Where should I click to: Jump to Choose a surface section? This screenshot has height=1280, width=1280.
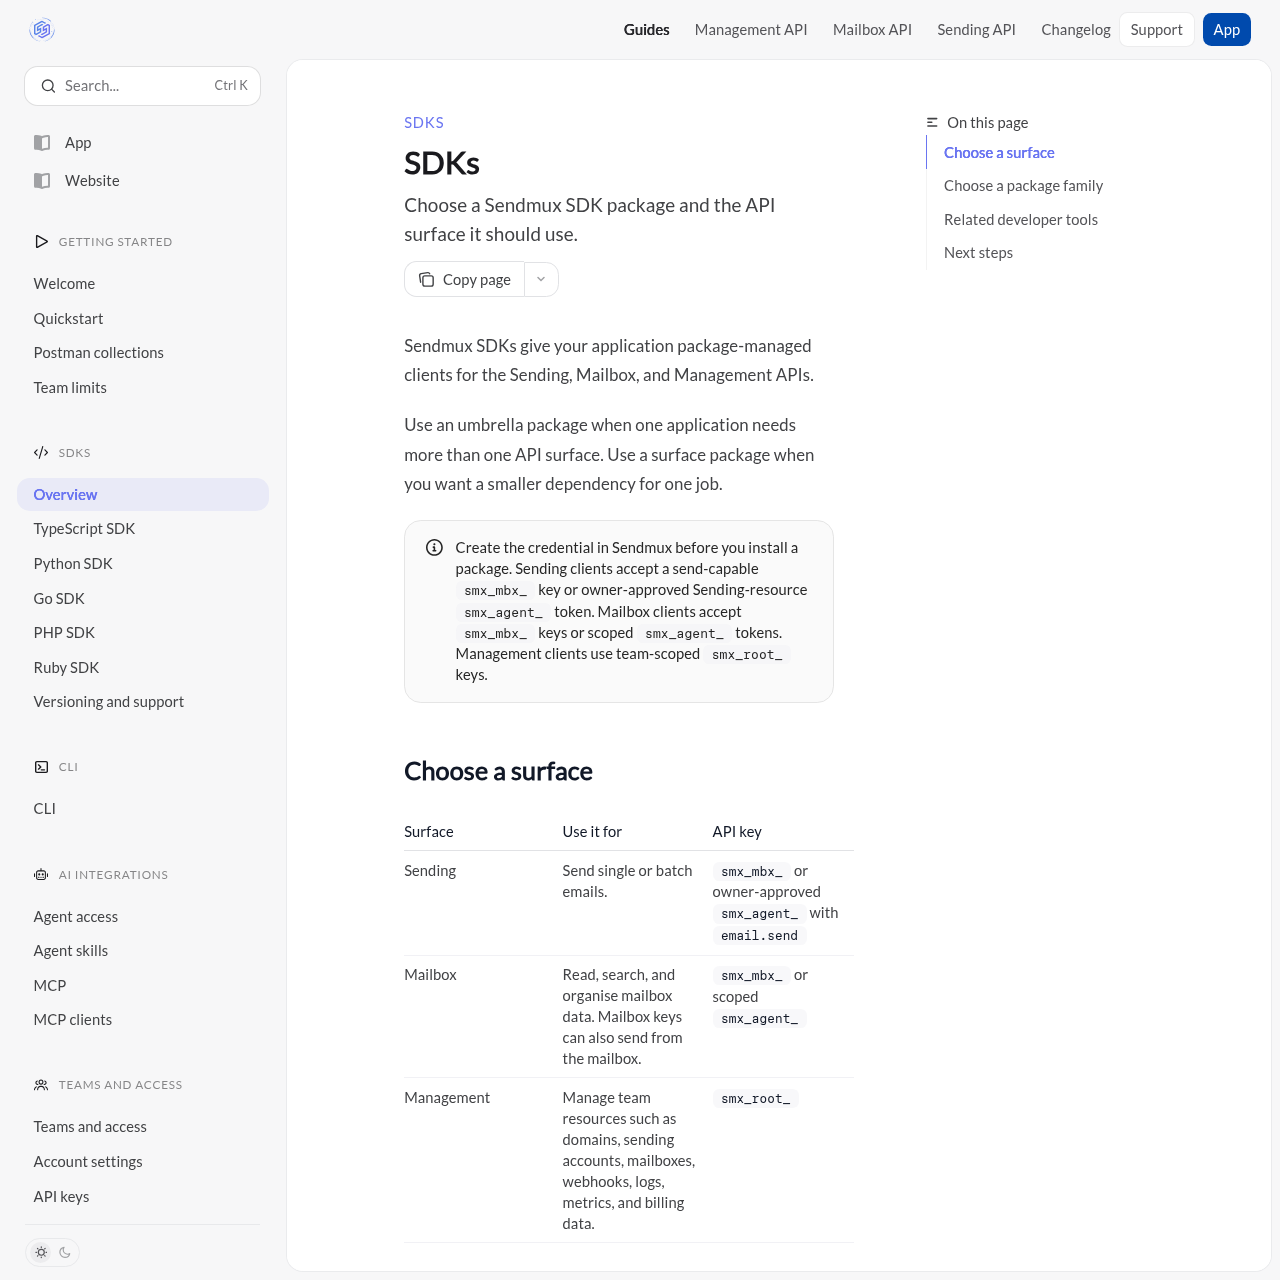pyautogui.click(x=999, y=152)
